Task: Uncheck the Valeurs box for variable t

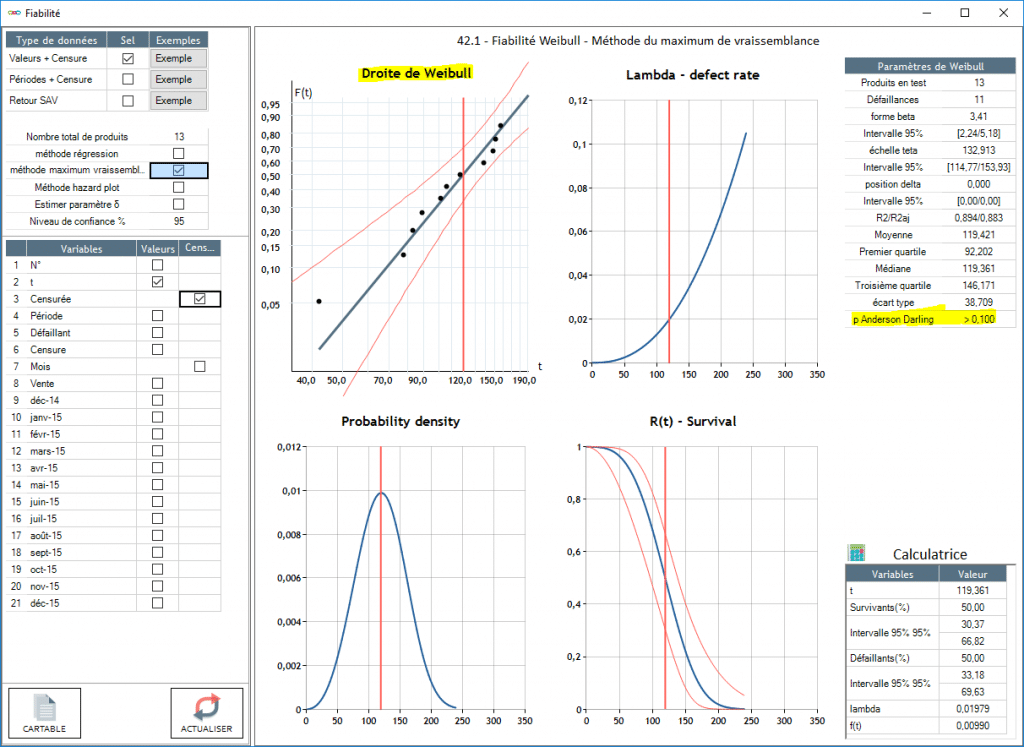Action: coord(157,282)
